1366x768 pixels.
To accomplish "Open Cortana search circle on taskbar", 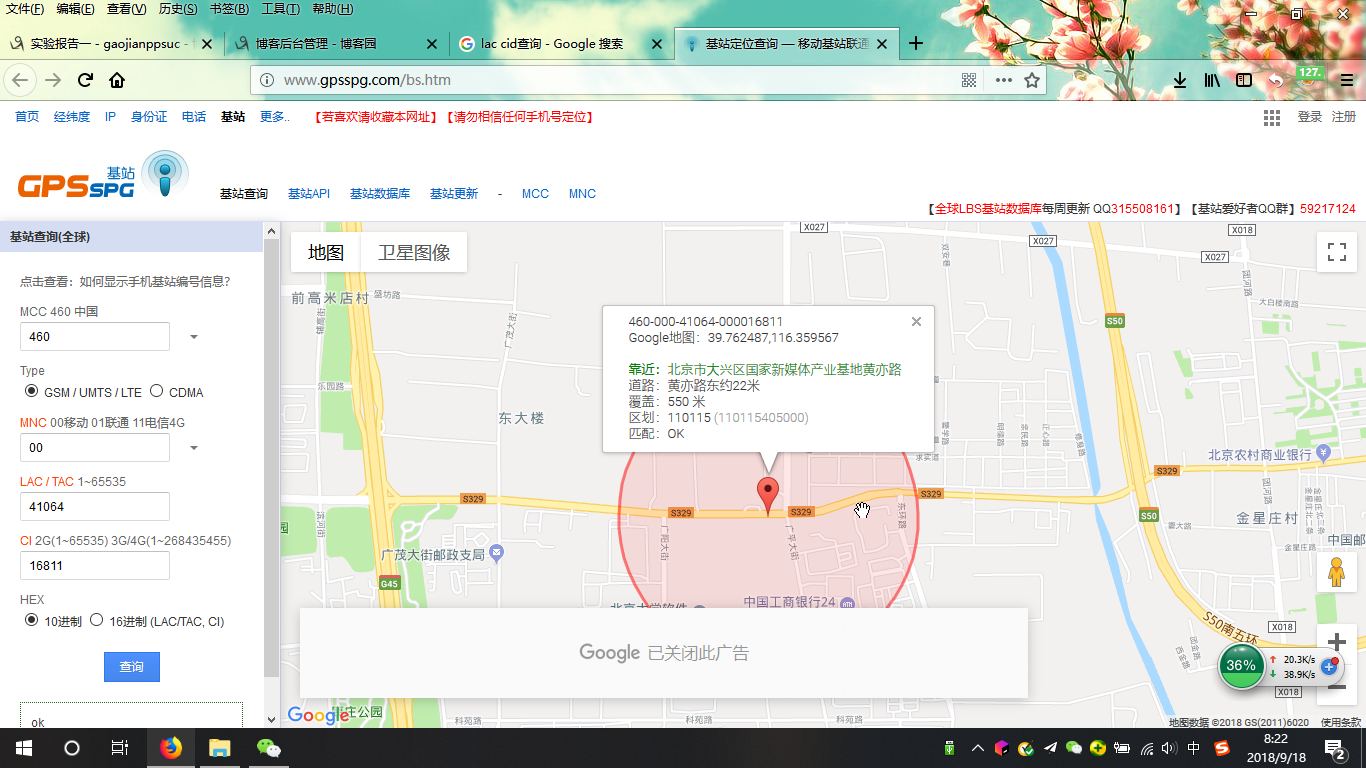I will (71, 748).
